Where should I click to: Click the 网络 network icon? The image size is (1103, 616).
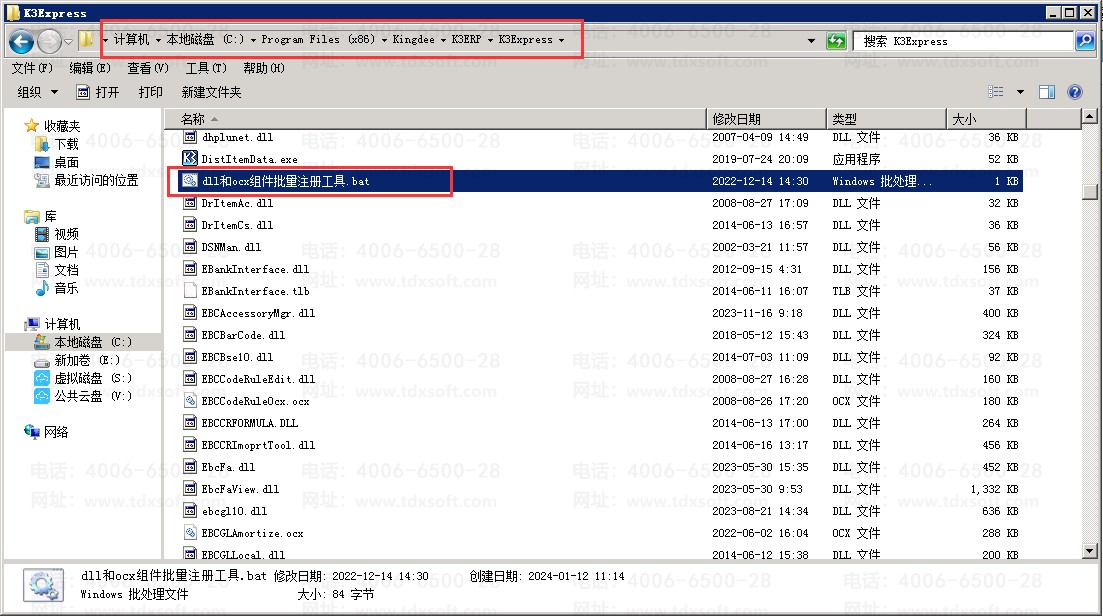point(32,432)
